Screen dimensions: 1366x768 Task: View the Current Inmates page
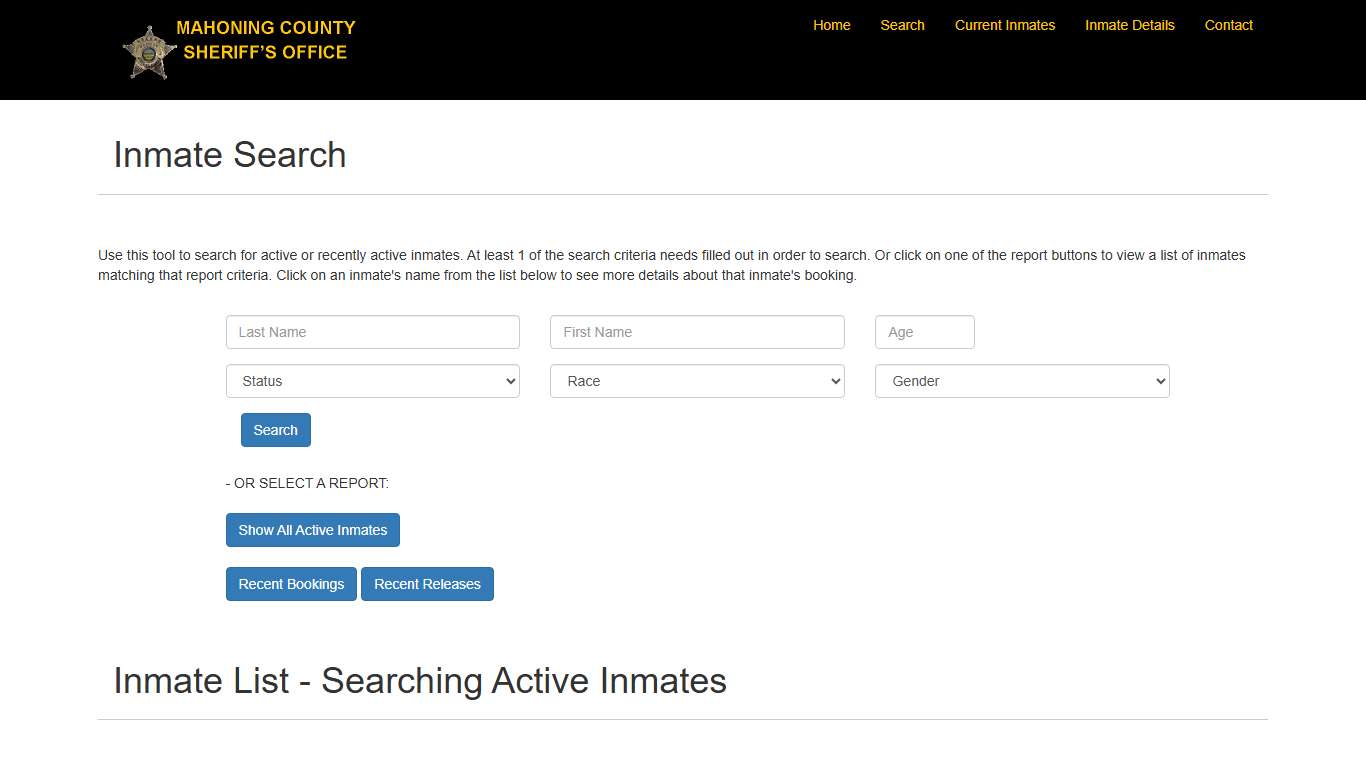(1005, 25)
